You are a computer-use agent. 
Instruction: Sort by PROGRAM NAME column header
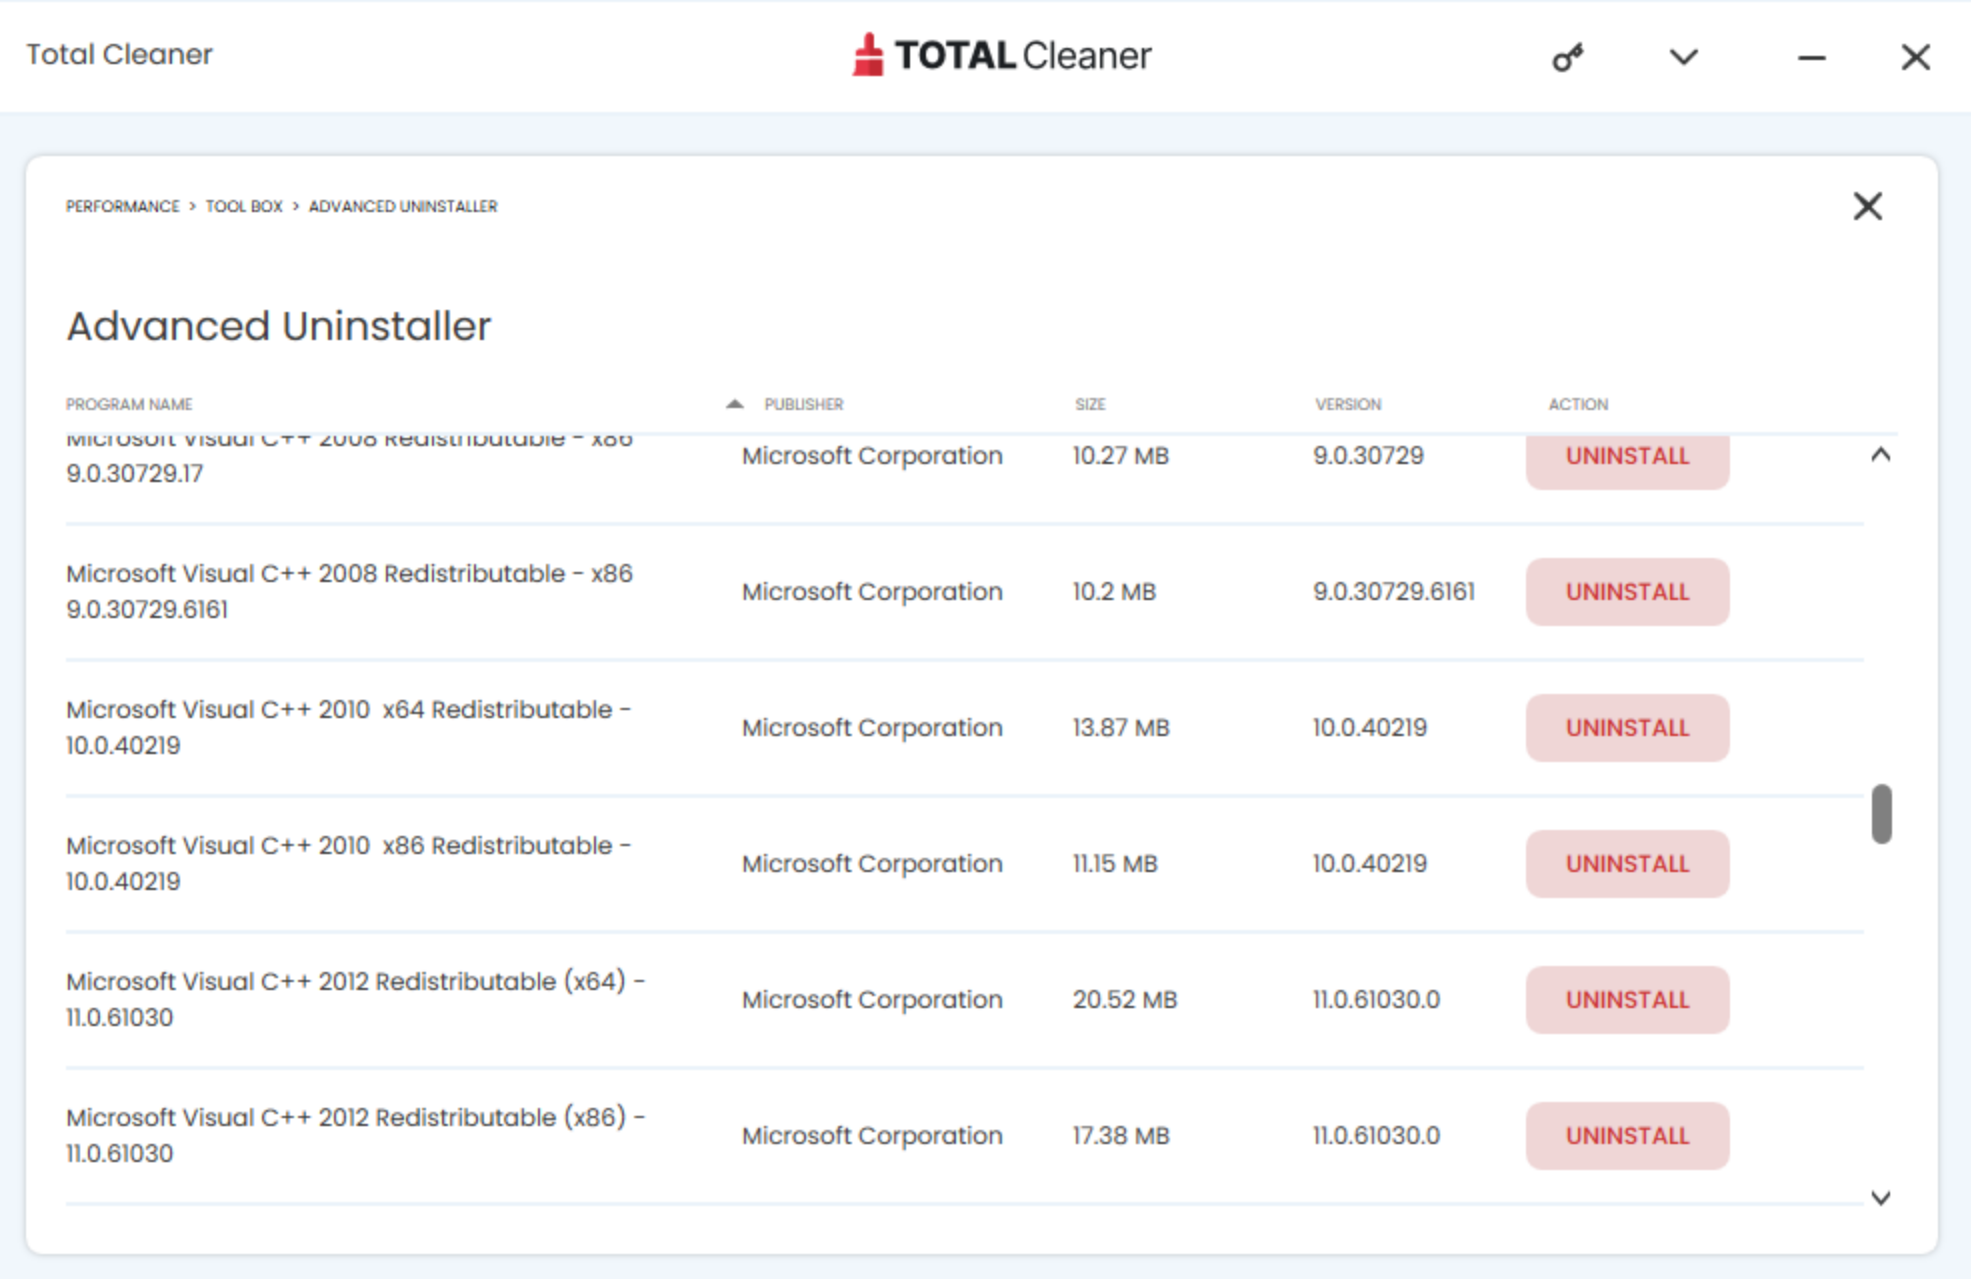tap(129, 404)
